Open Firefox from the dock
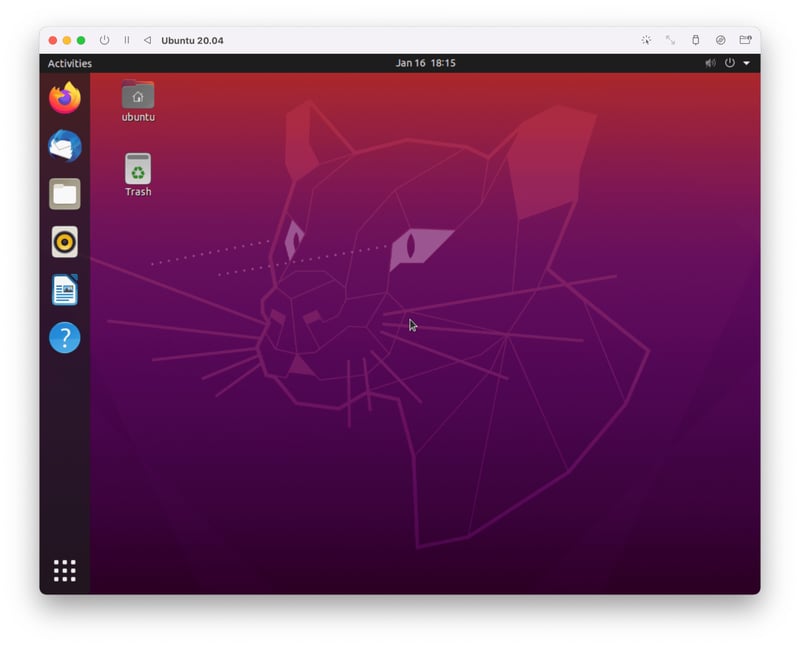800x647 pixels. click(x=65, y=98)
